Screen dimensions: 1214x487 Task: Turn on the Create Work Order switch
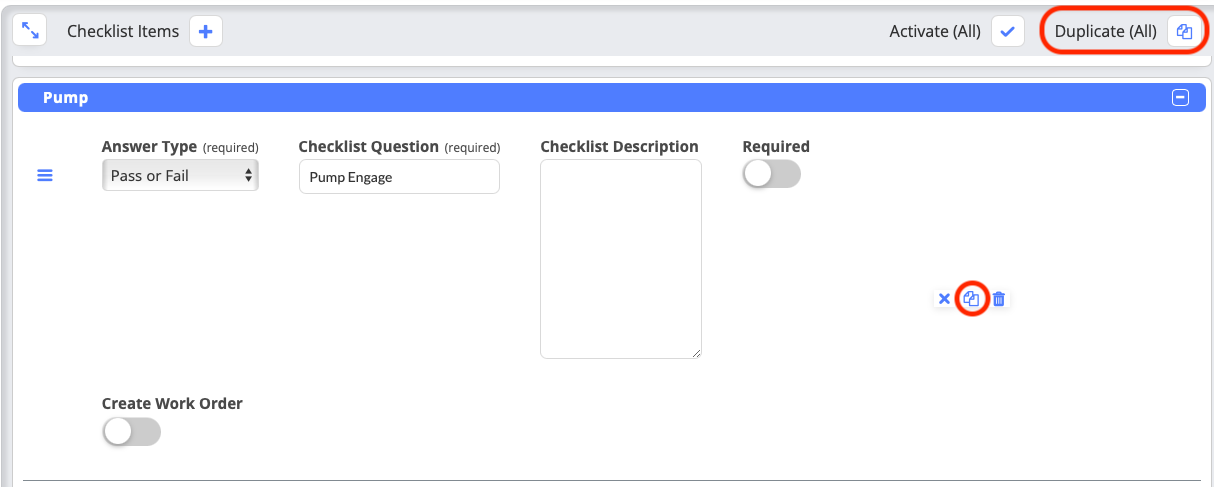pos(131,431)
